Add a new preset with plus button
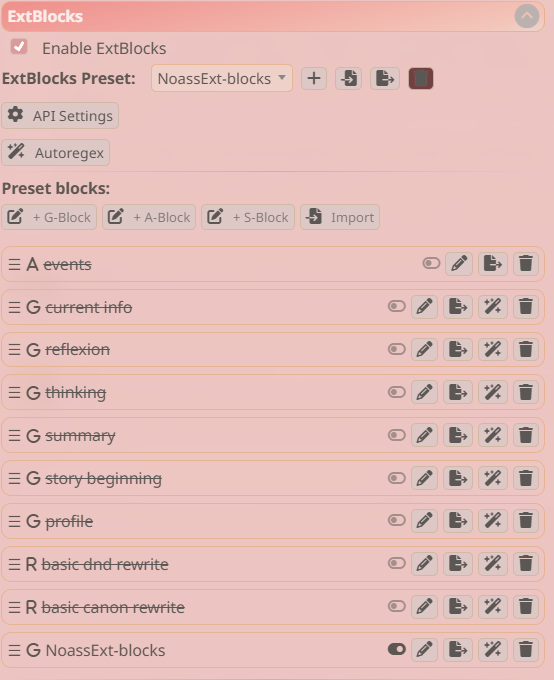 tap(314, 78)
